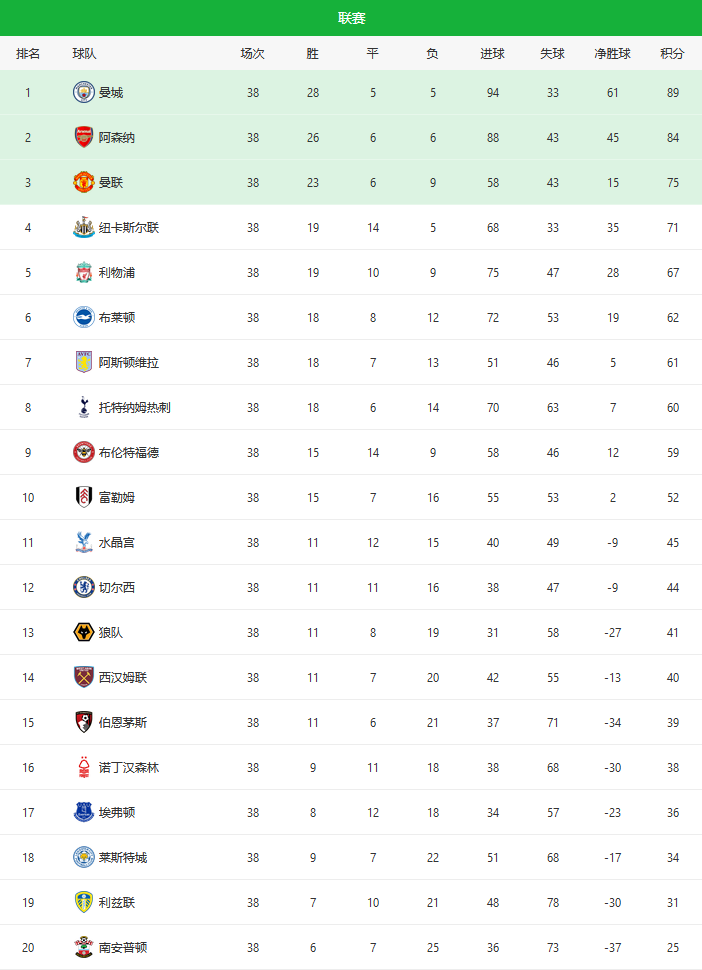702x970 pixels.
Task: Click the Everton crest icon
Action: [84, 812]
